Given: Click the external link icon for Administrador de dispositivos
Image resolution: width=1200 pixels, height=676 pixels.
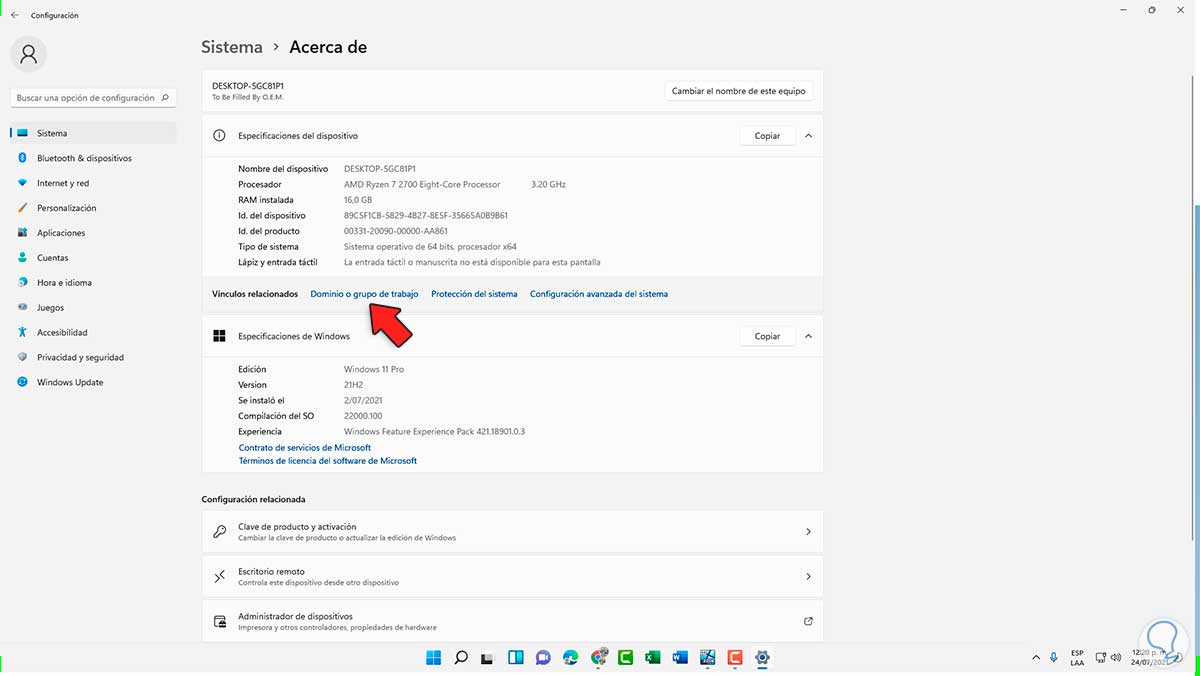Looking at the screenshot, I should click(808, 621).
